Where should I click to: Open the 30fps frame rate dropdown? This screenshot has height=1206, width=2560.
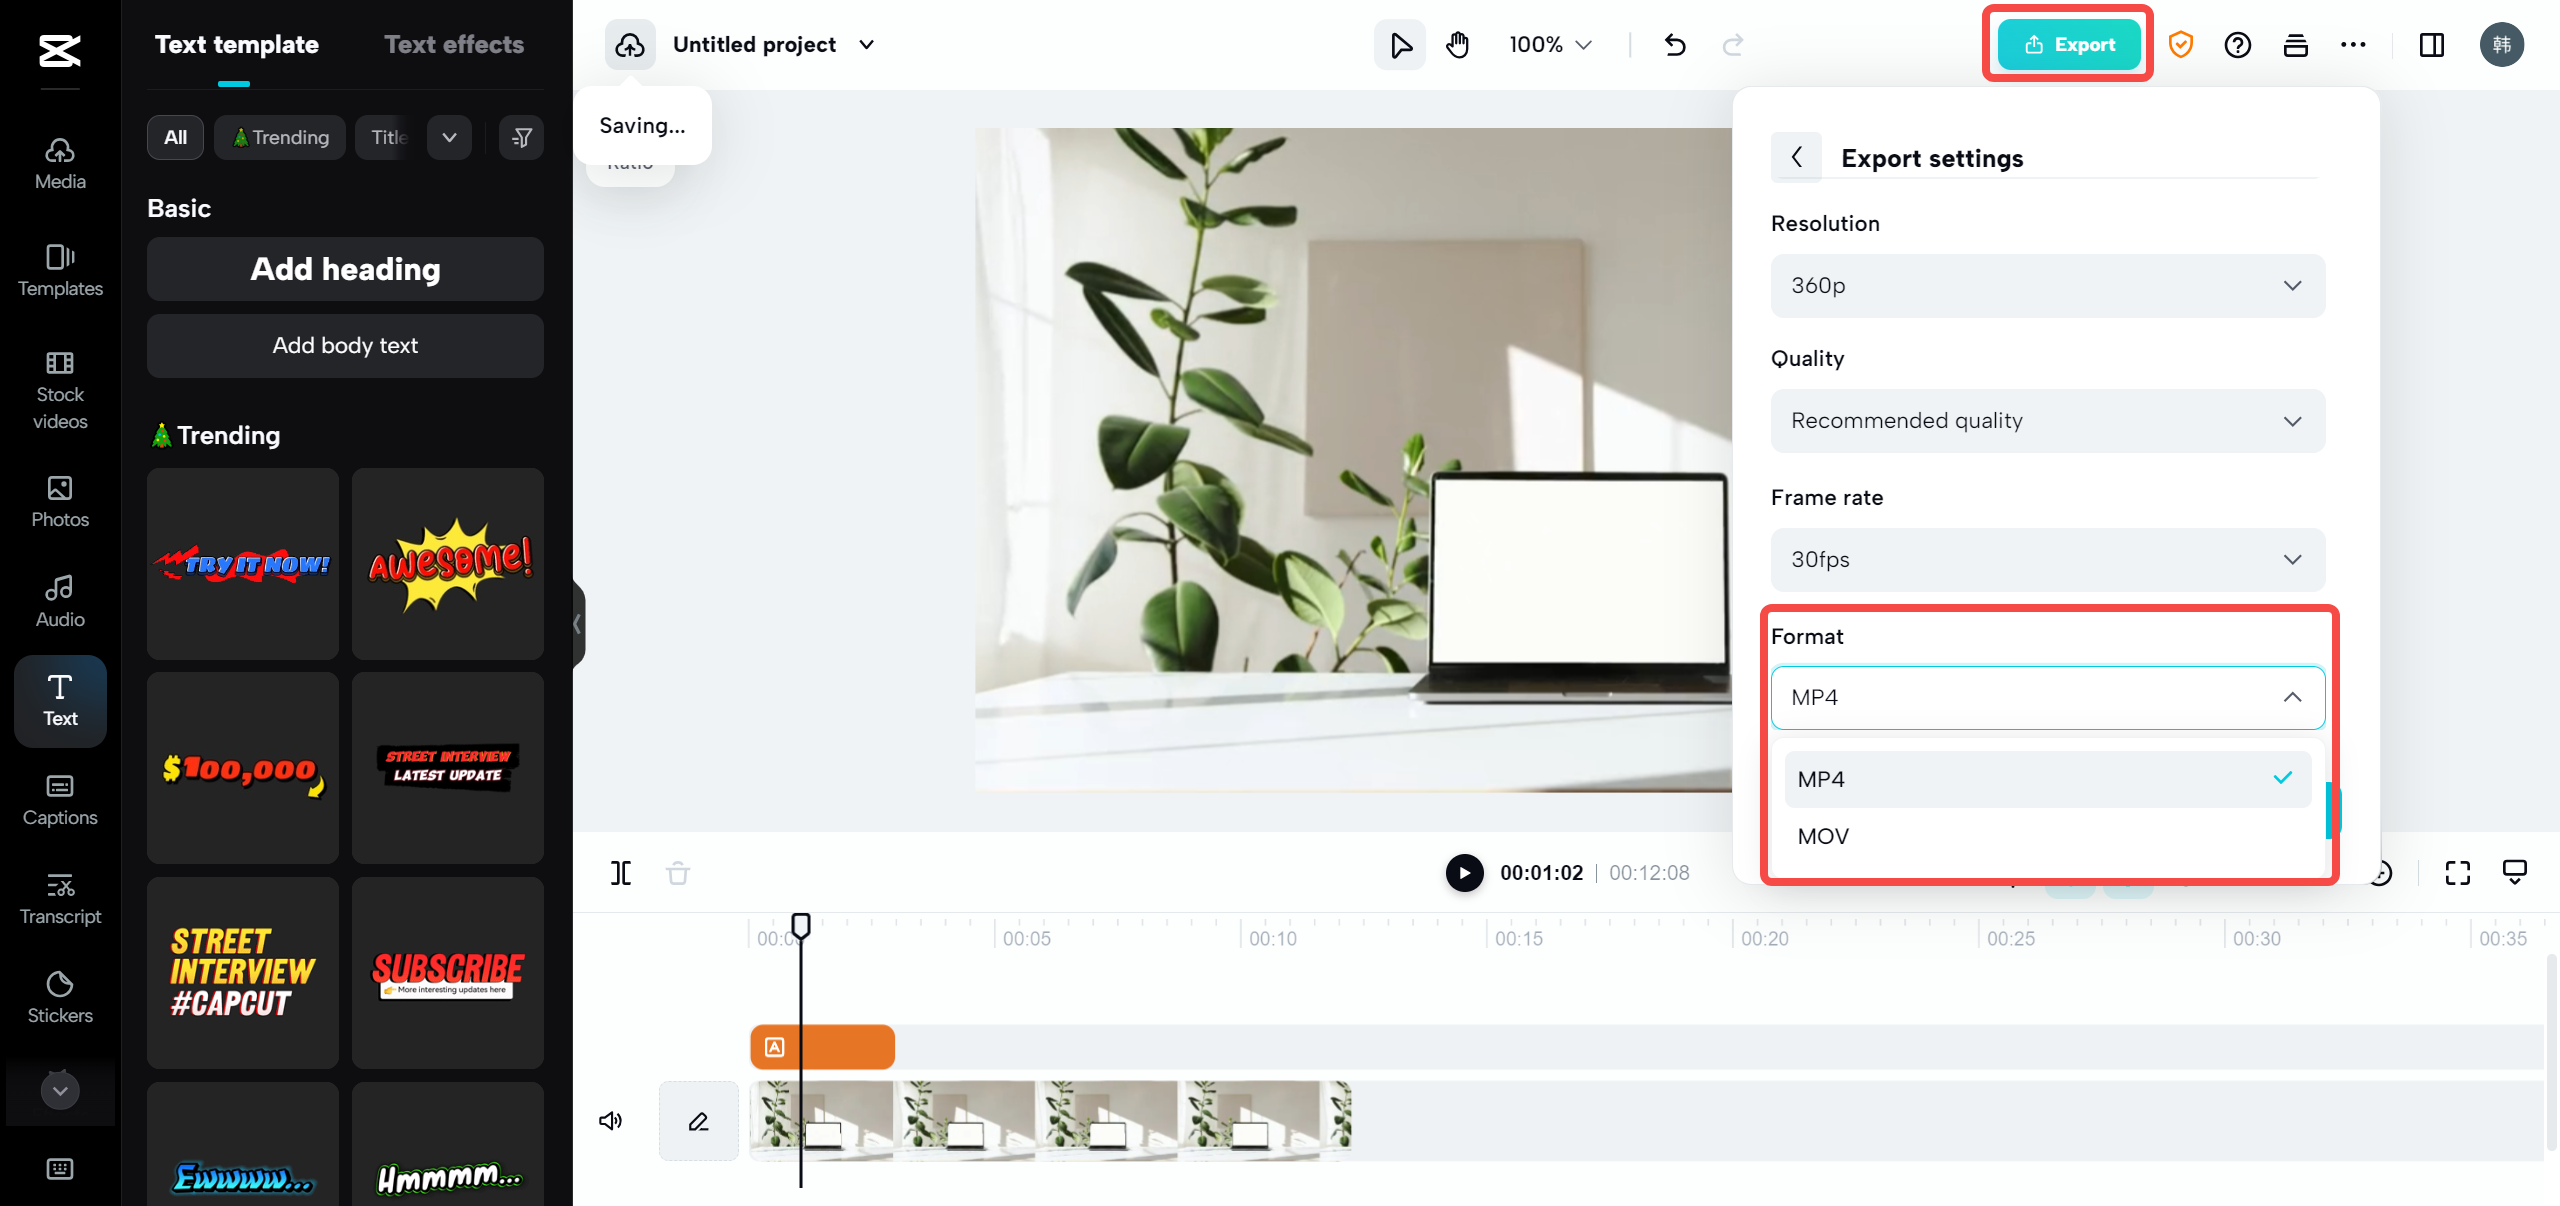[x=2048, y=559]
